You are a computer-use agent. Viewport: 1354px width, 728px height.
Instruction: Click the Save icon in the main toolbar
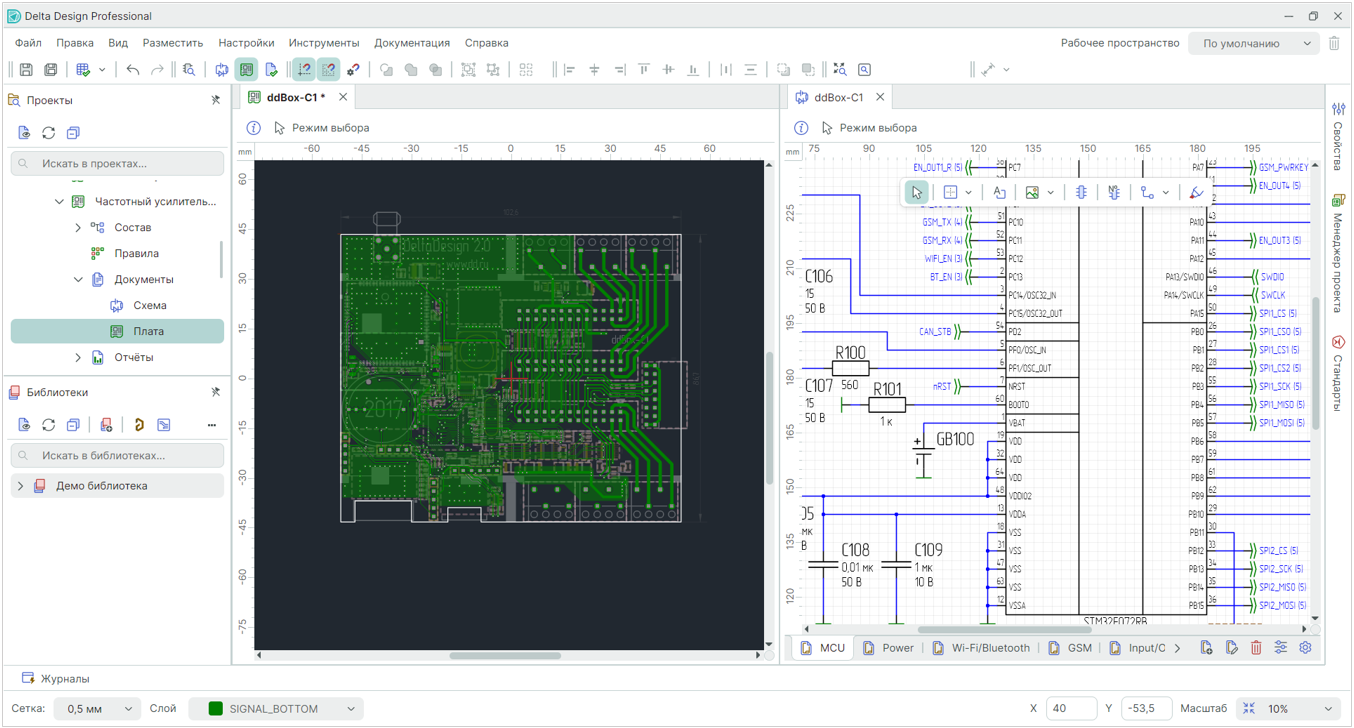click(x=26, y=70)
